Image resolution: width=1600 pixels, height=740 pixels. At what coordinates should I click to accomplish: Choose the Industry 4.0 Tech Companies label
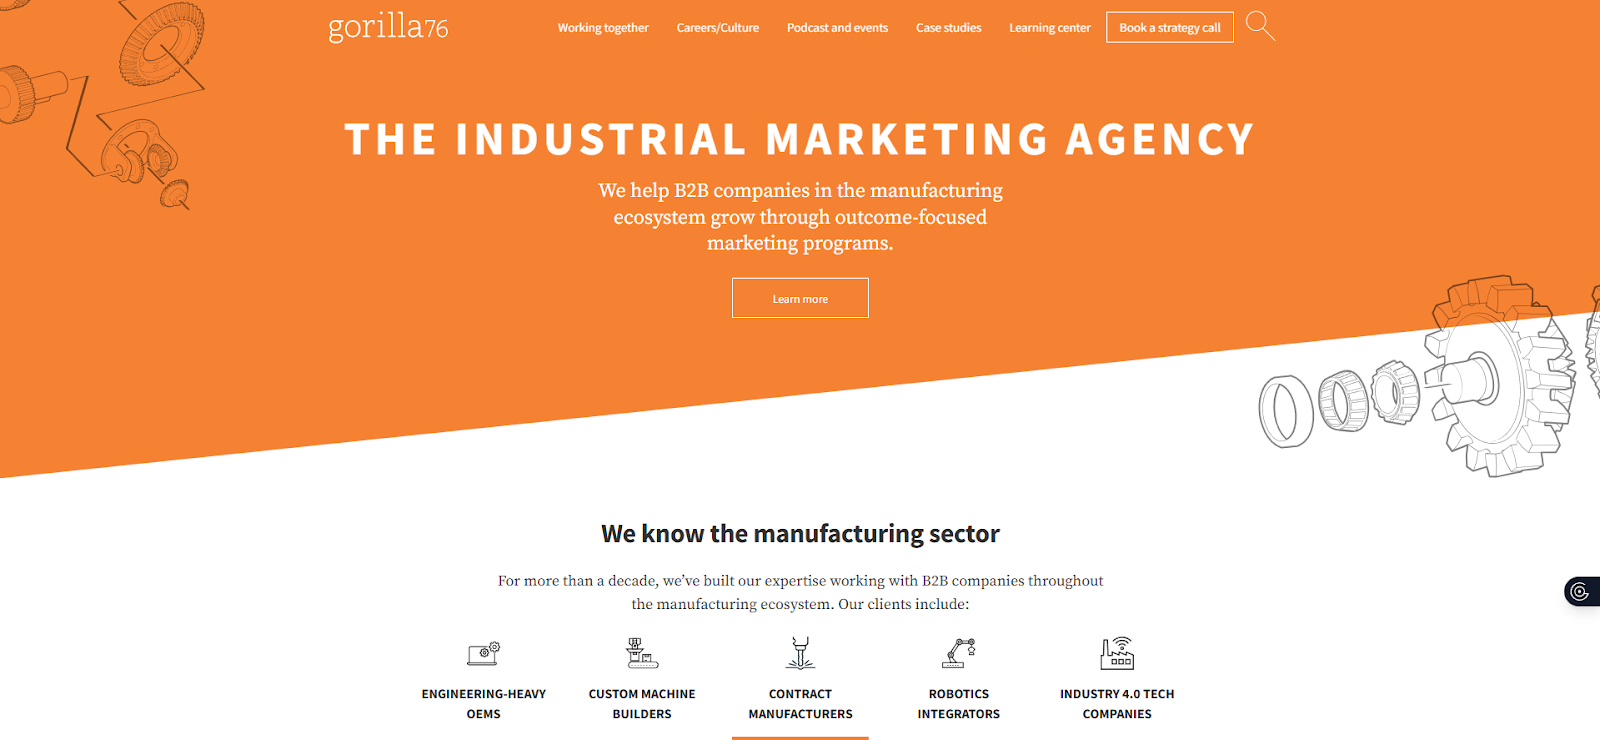click(1117, 704)
